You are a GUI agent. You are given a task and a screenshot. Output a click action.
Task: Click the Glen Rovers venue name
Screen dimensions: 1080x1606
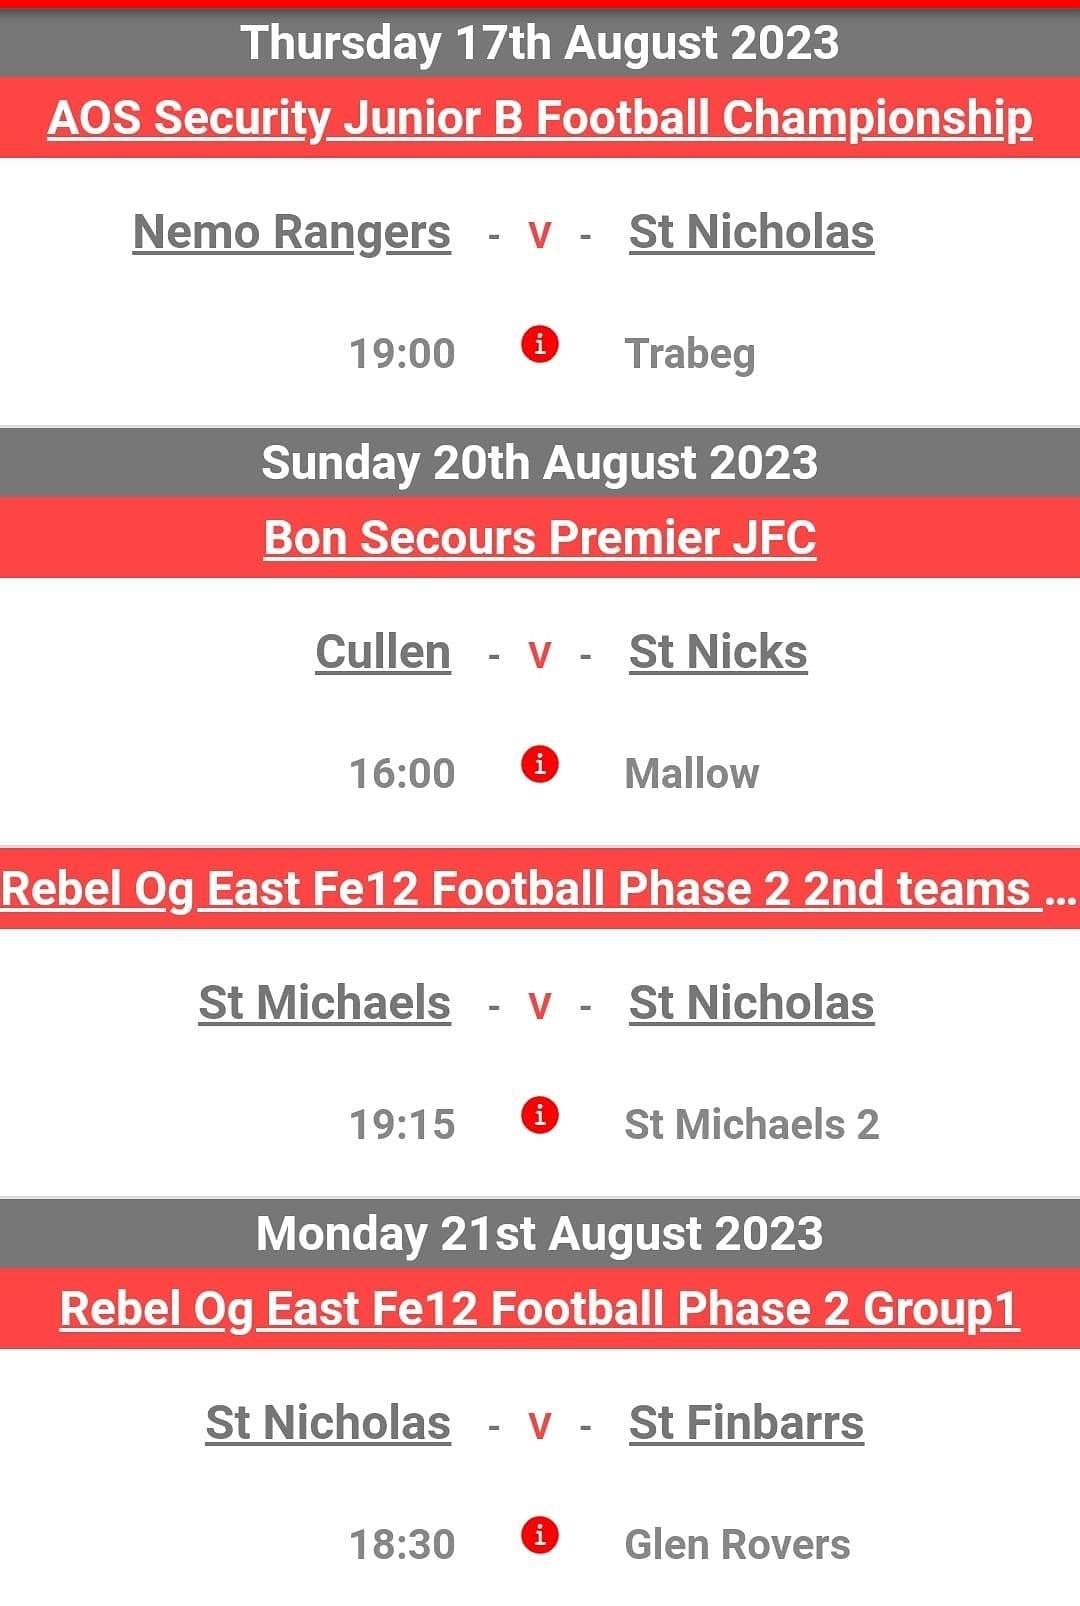pos(738,1545)
